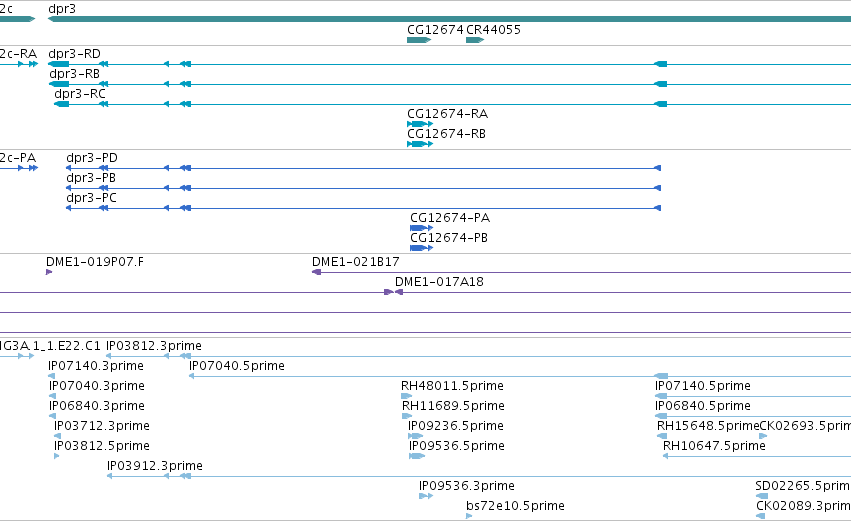Image resolution: width=851 pixels, height=521 pixels.
Task: Select the CG12674-PA label
Action: [450, 218]
